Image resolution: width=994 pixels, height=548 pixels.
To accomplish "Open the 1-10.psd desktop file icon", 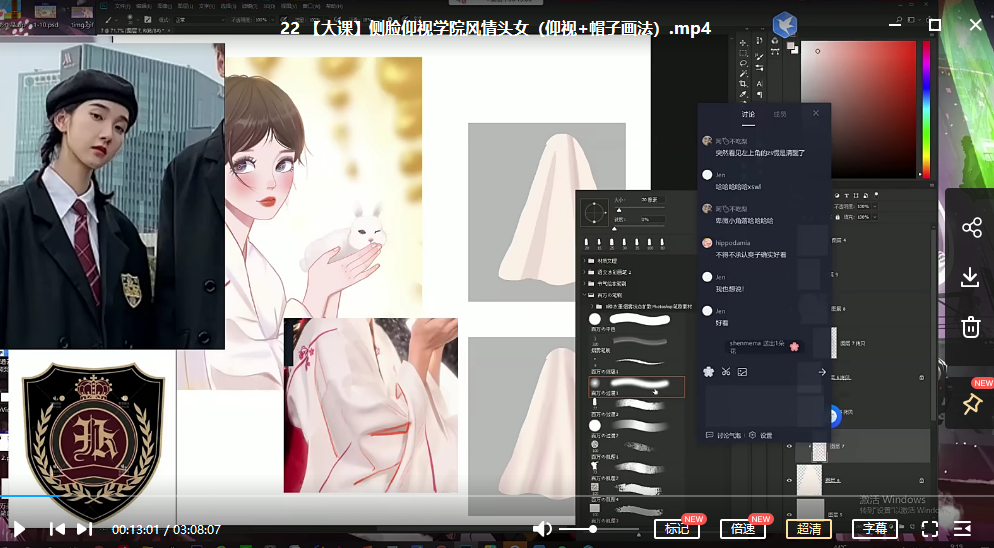I will [46, 17].
